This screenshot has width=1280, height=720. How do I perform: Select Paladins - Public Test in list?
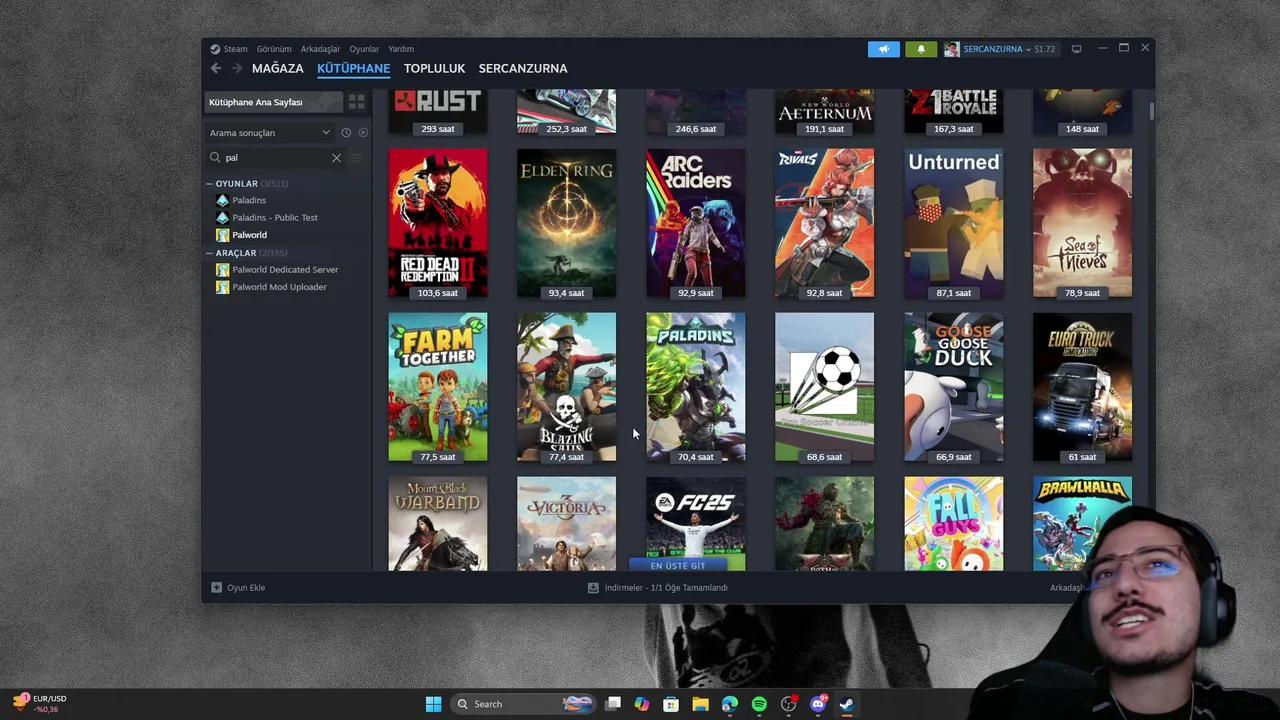pos(275,218)
